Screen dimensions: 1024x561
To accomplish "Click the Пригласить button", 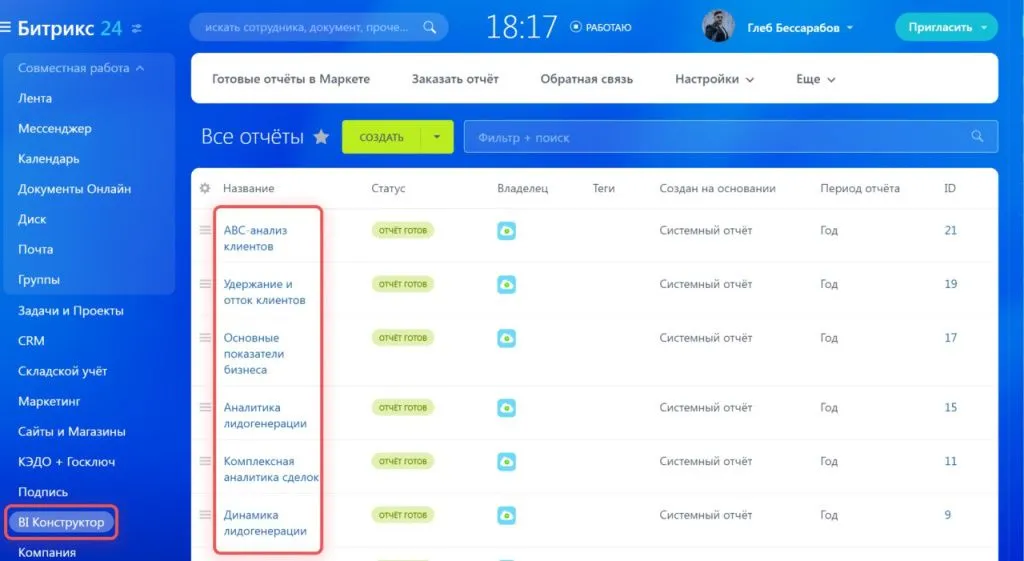I will (x=946, y=27).
